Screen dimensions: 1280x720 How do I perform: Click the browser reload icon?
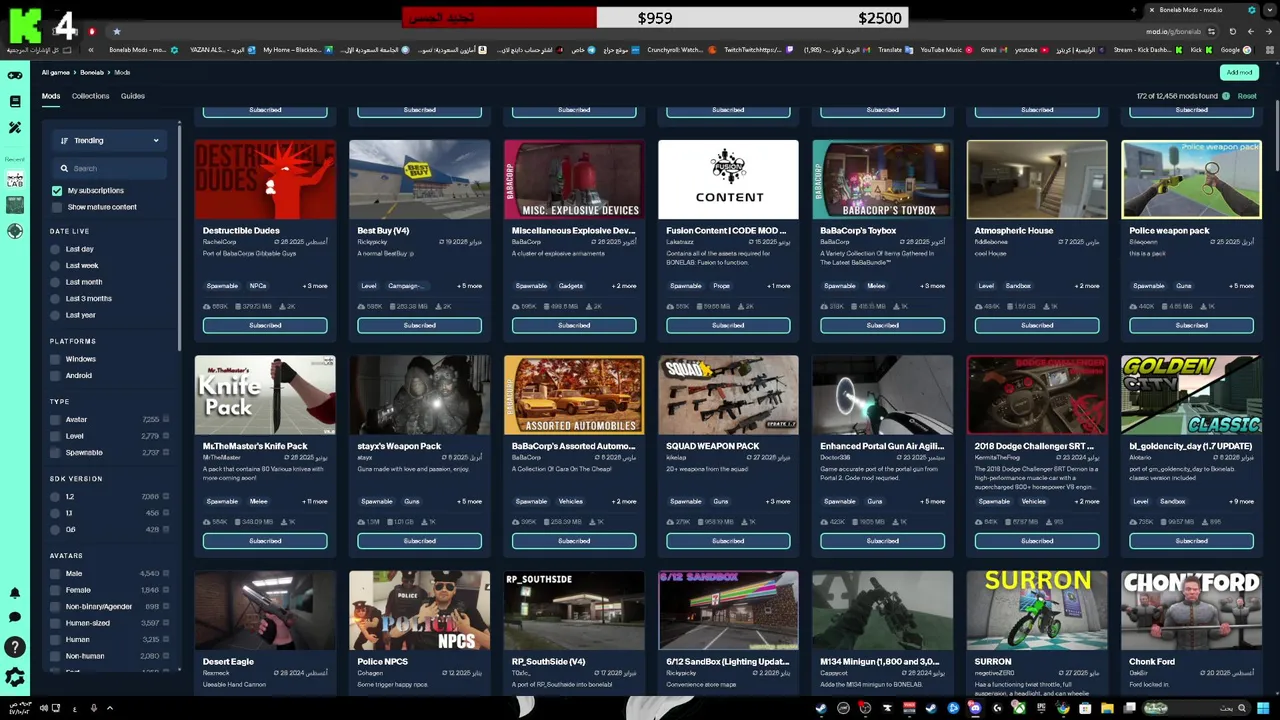coord(1232,32)
